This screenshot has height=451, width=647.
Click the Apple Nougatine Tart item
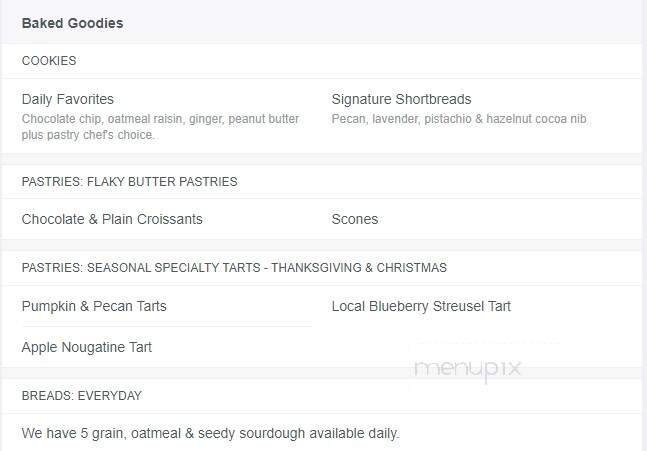point(87,347)
